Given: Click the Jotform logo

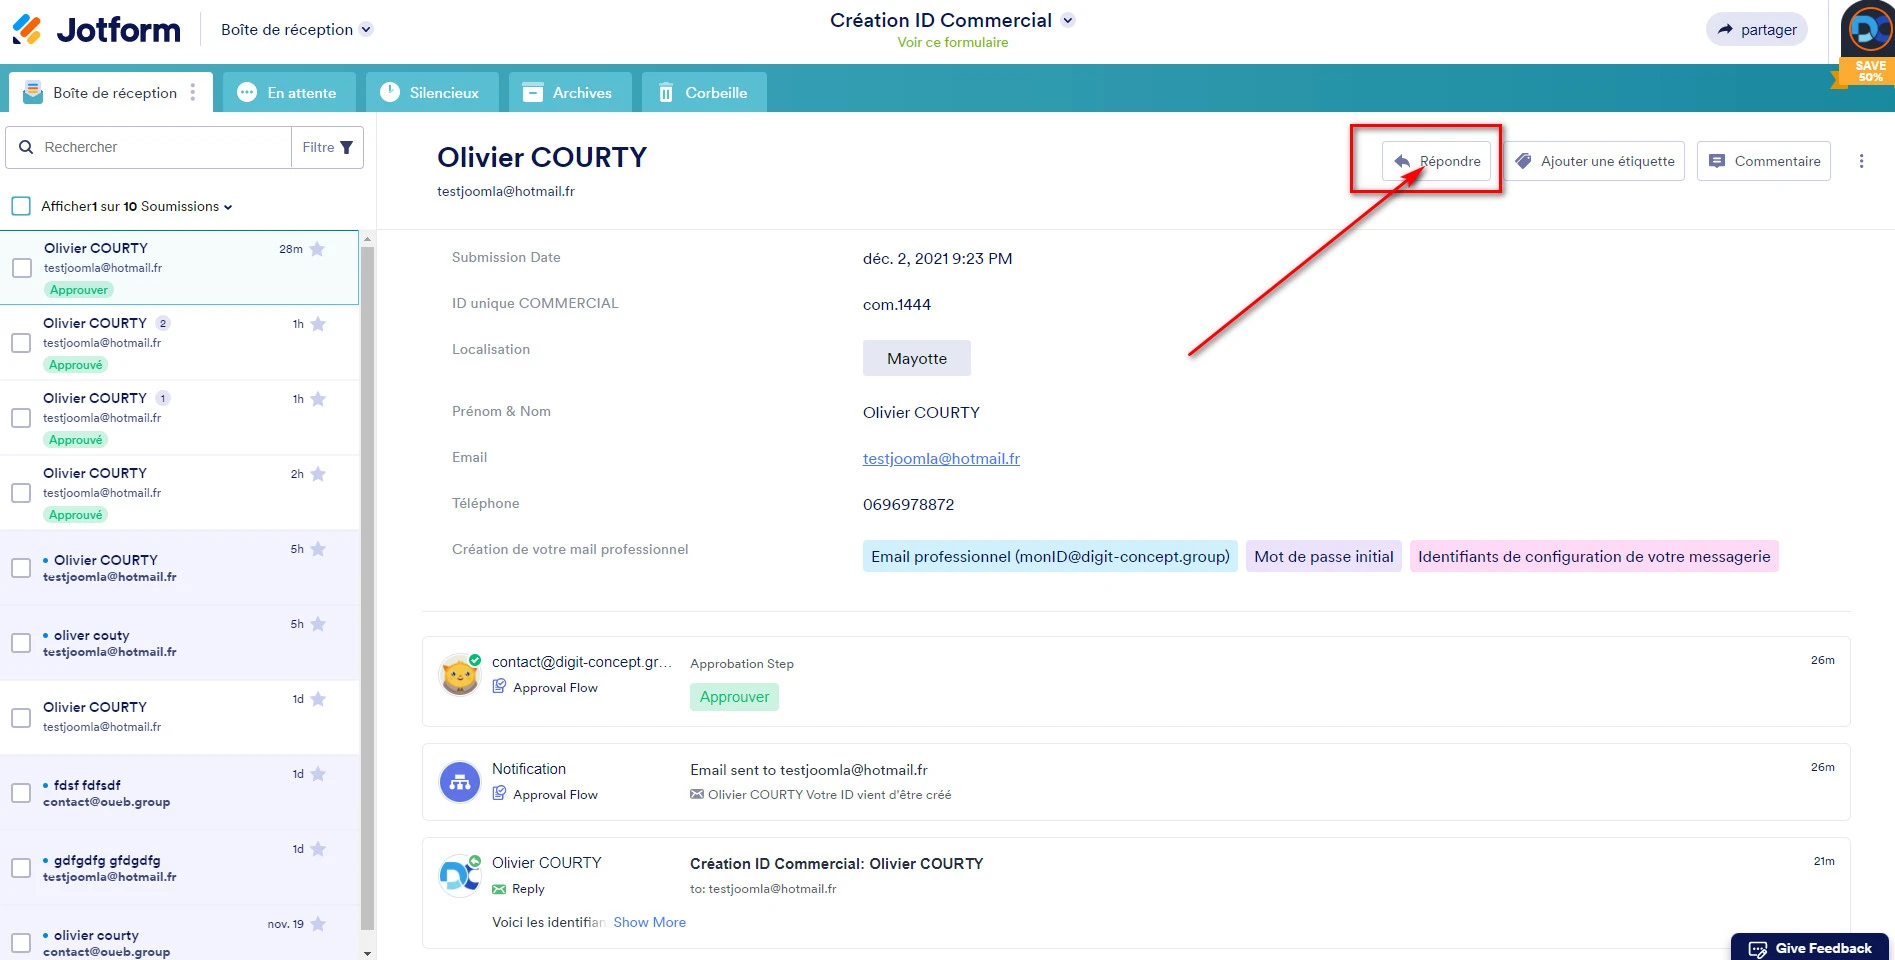Looking at the screenshot, I should click(x=97, y=30).
